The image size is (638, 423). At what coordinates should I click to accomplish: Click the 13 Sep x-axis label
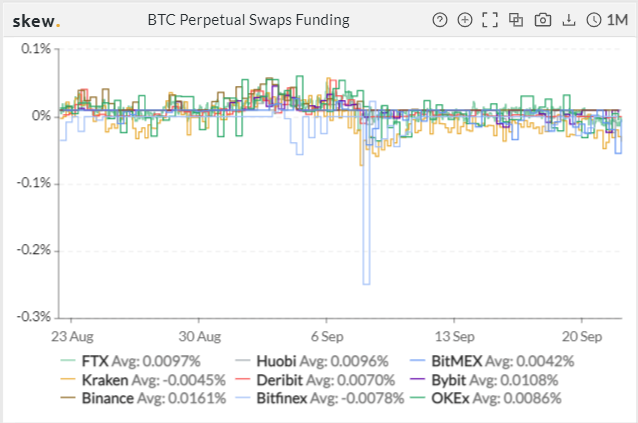(454, 337)
